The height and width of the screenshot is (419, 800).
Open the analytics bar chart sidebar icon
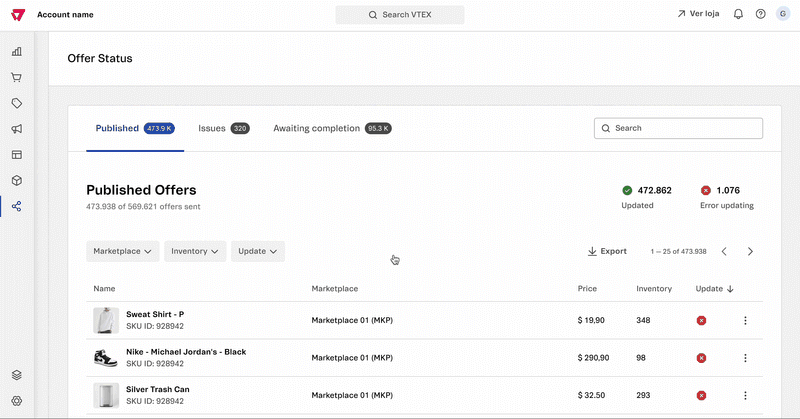[x=17, y=51]
